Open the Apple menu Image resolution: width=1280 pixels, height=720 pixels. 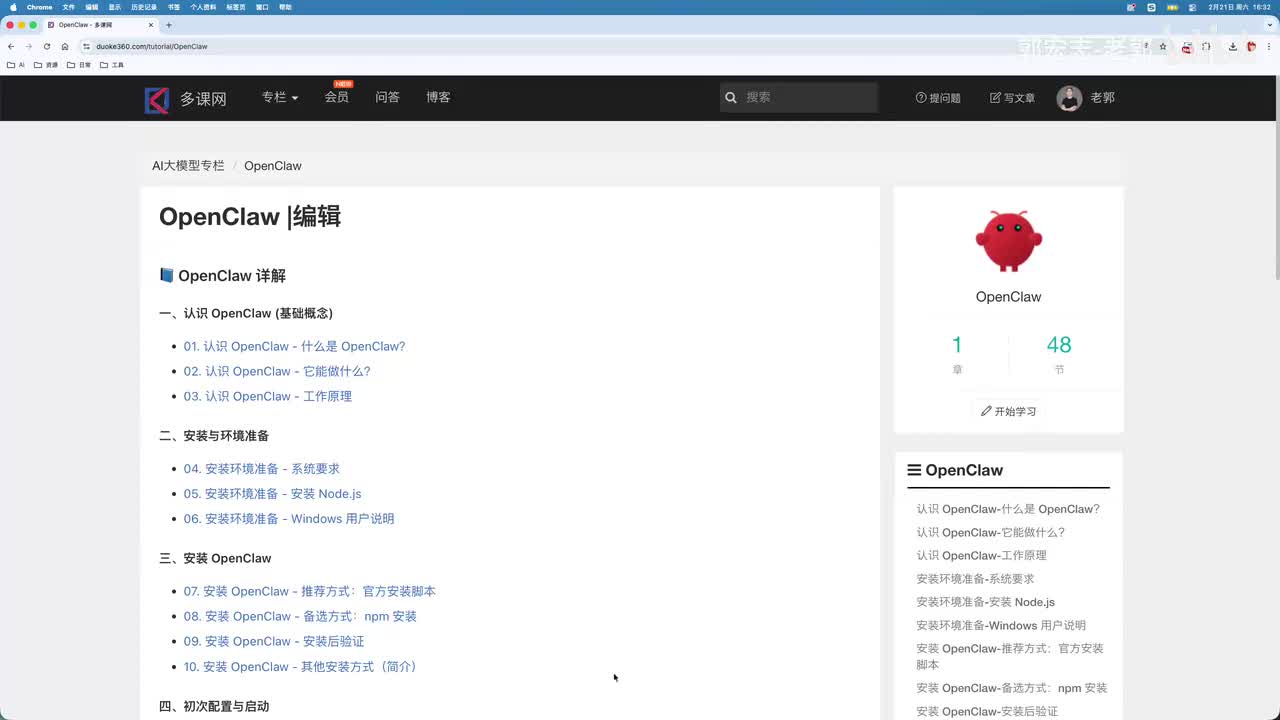[x=13, y=7]
